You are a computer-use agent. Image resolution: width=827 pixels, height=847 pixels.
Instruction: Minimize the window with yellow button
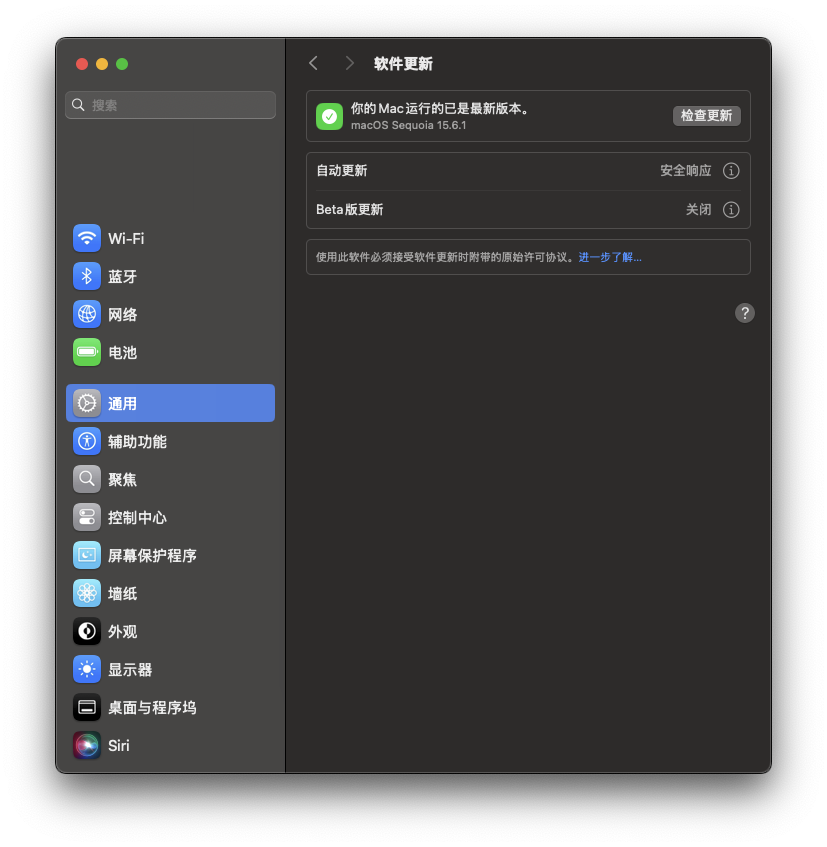[102, 64]
